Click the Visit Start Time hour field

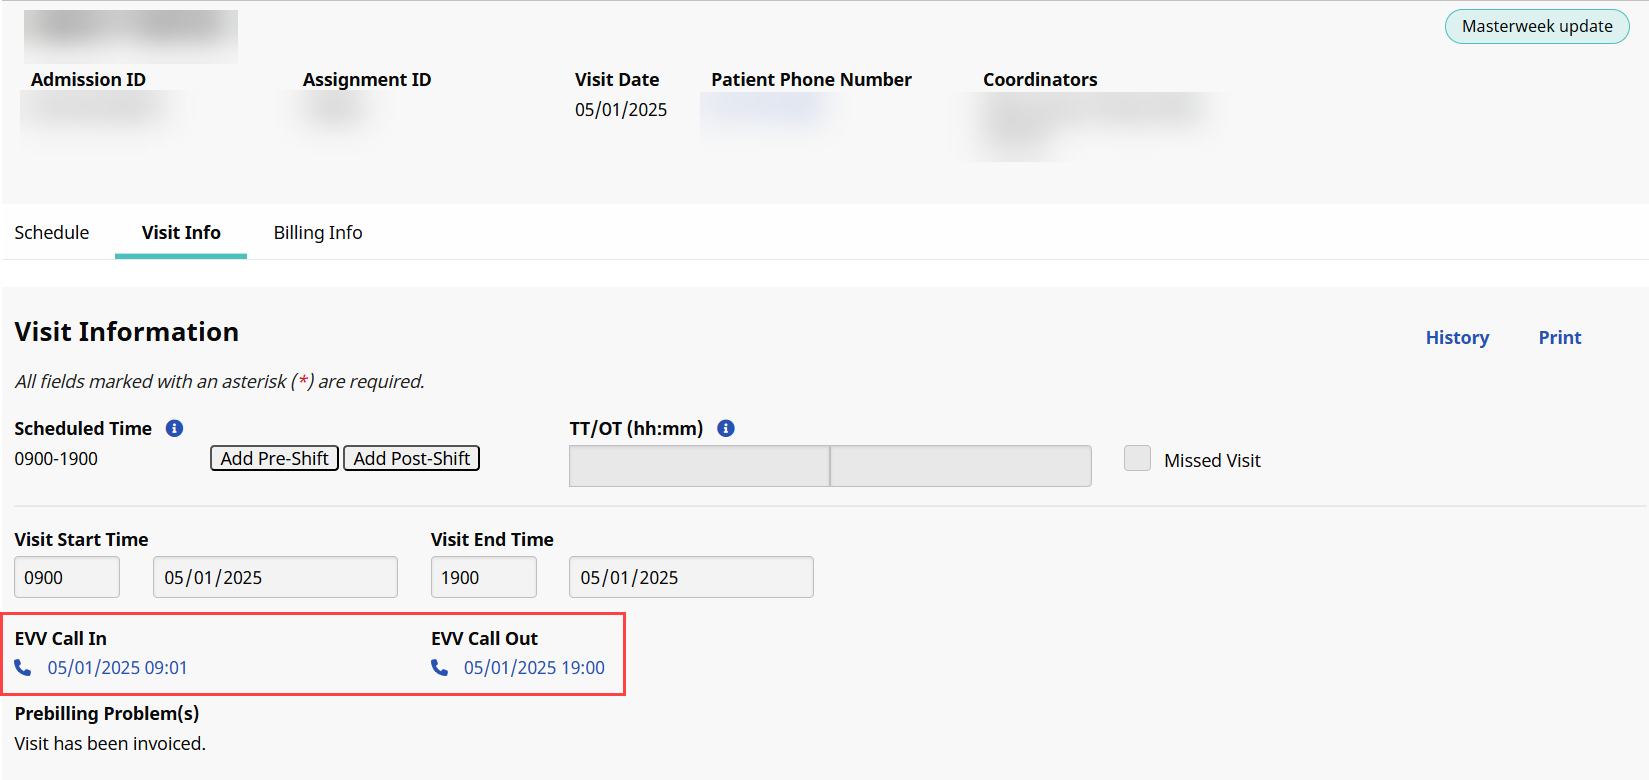67,577
